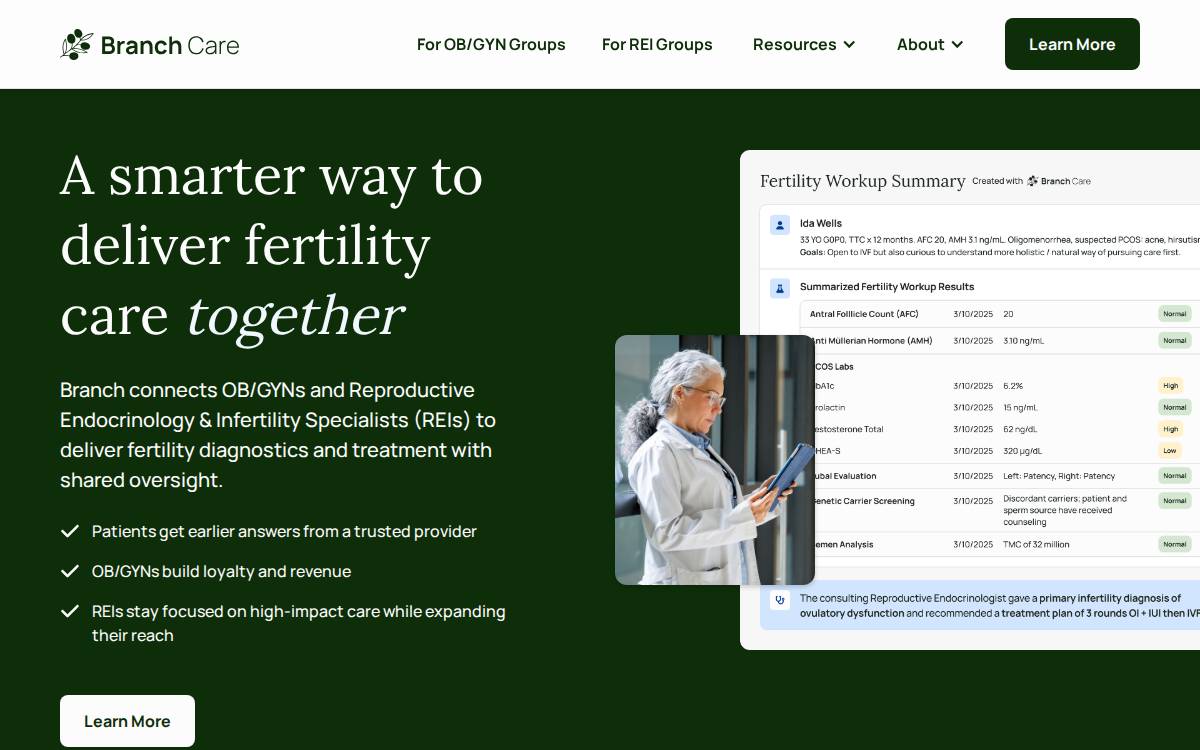Click the checkmark beside 'Patients get earlier answers'

[x=70, y=531]
